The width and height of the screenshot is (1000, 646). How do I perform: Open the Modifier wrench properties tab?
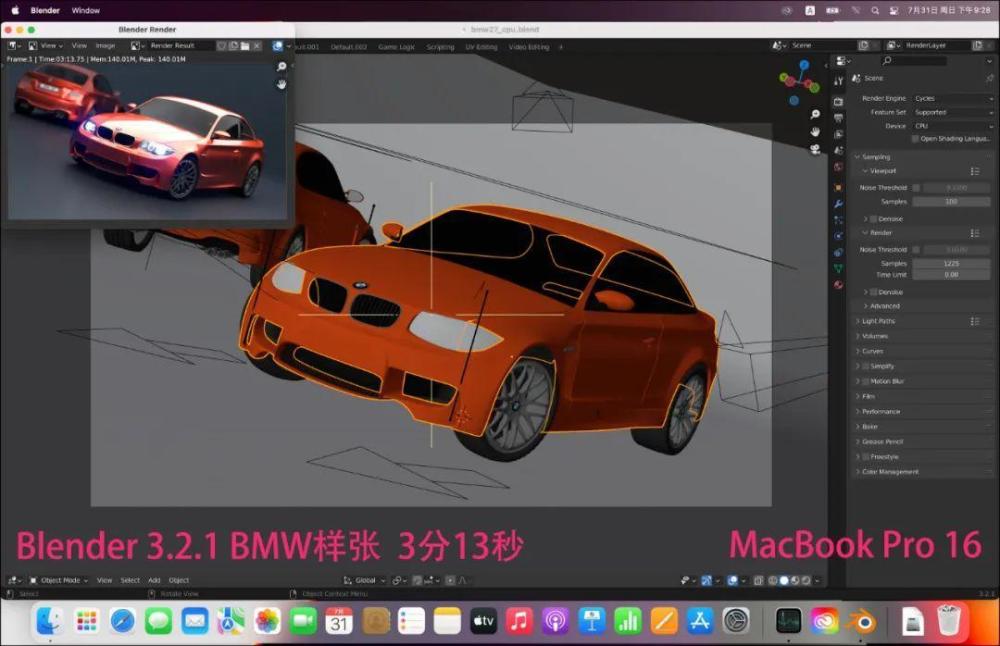pos(838,203)
